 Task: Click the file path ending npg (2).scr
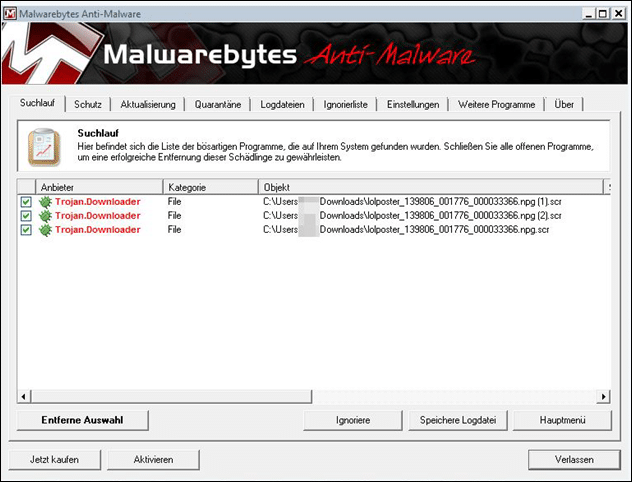(x=412, y=216)
